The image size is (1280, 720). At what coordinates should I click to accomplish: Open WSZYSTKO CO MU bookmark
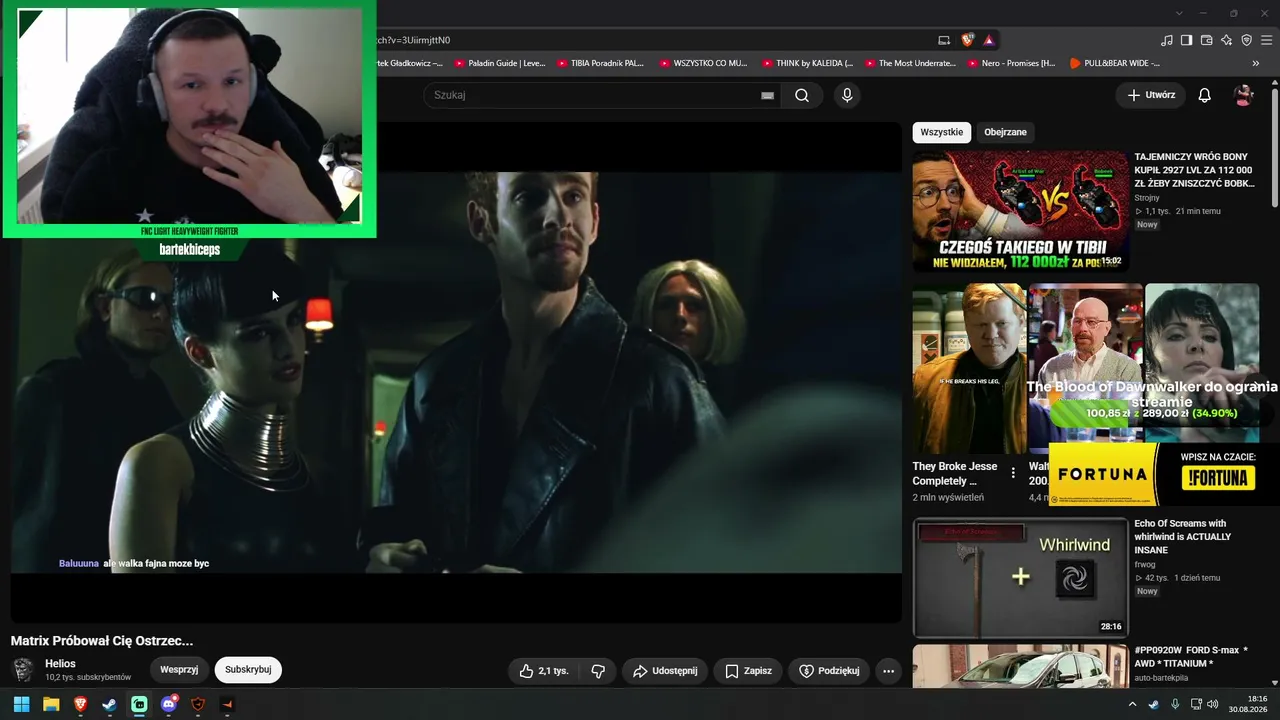[x=703, y=63]
